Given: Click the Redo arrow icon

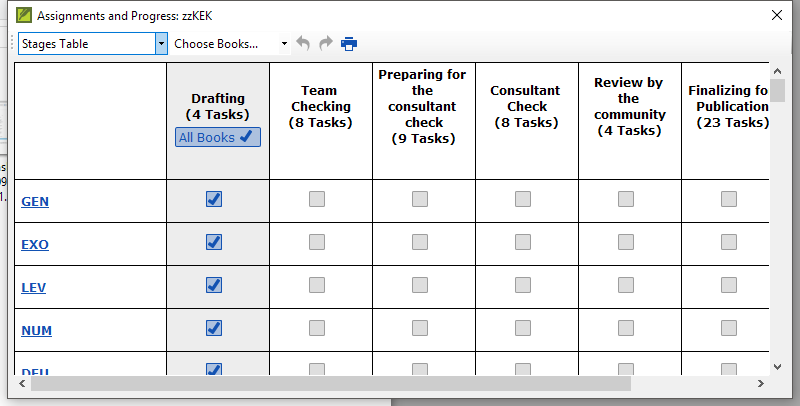Looking at the screenshot, I should 326,43.
